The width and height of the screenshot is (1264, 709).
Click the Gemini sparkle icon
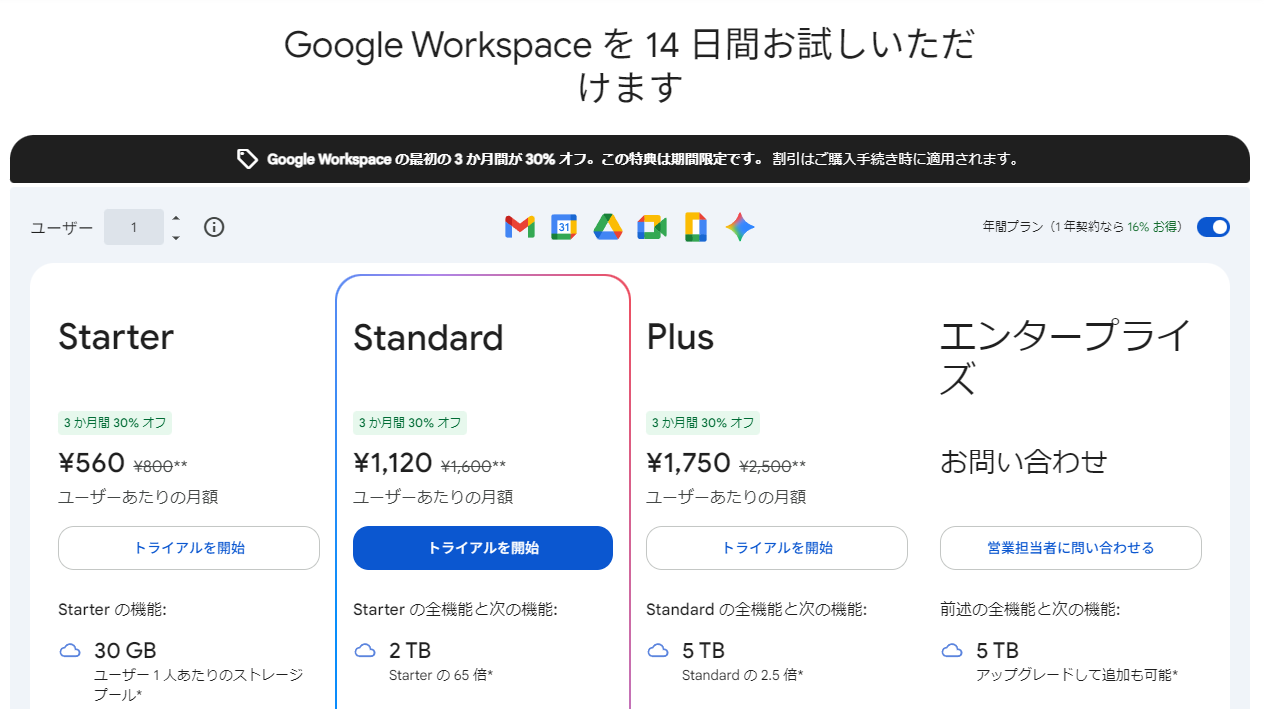click(739, 227)
